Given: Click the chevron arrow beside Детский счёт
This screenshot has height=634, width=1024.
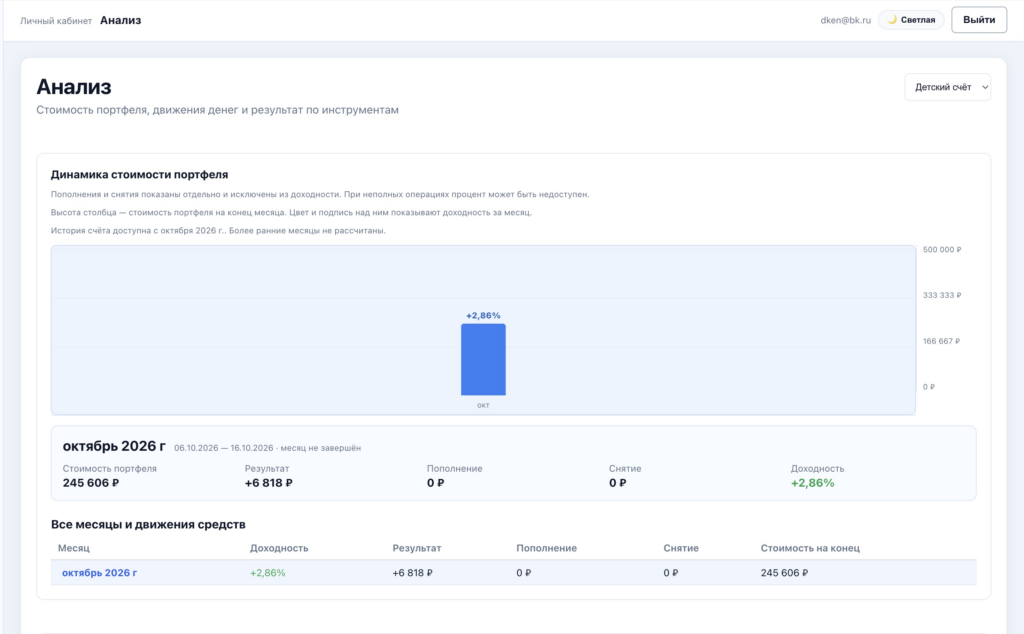Looking at the screenshot, I should (985, 87).
